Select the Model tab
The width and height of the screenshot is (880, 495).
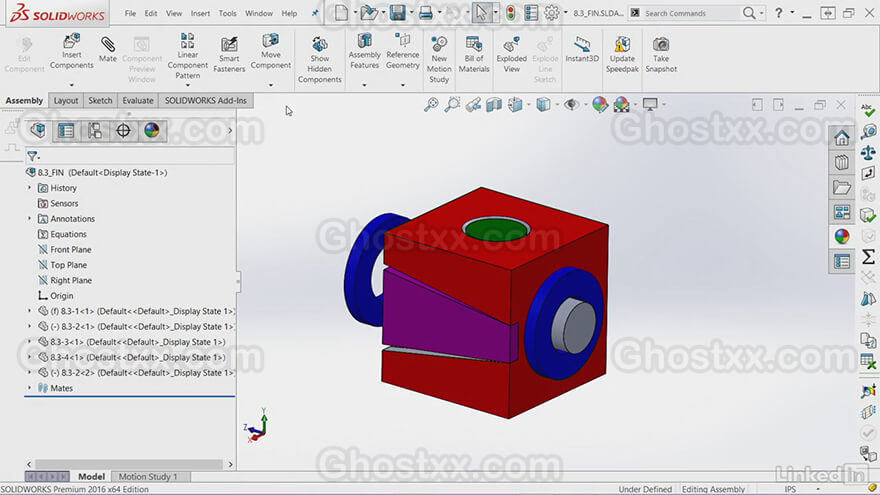tap(91, 476)
